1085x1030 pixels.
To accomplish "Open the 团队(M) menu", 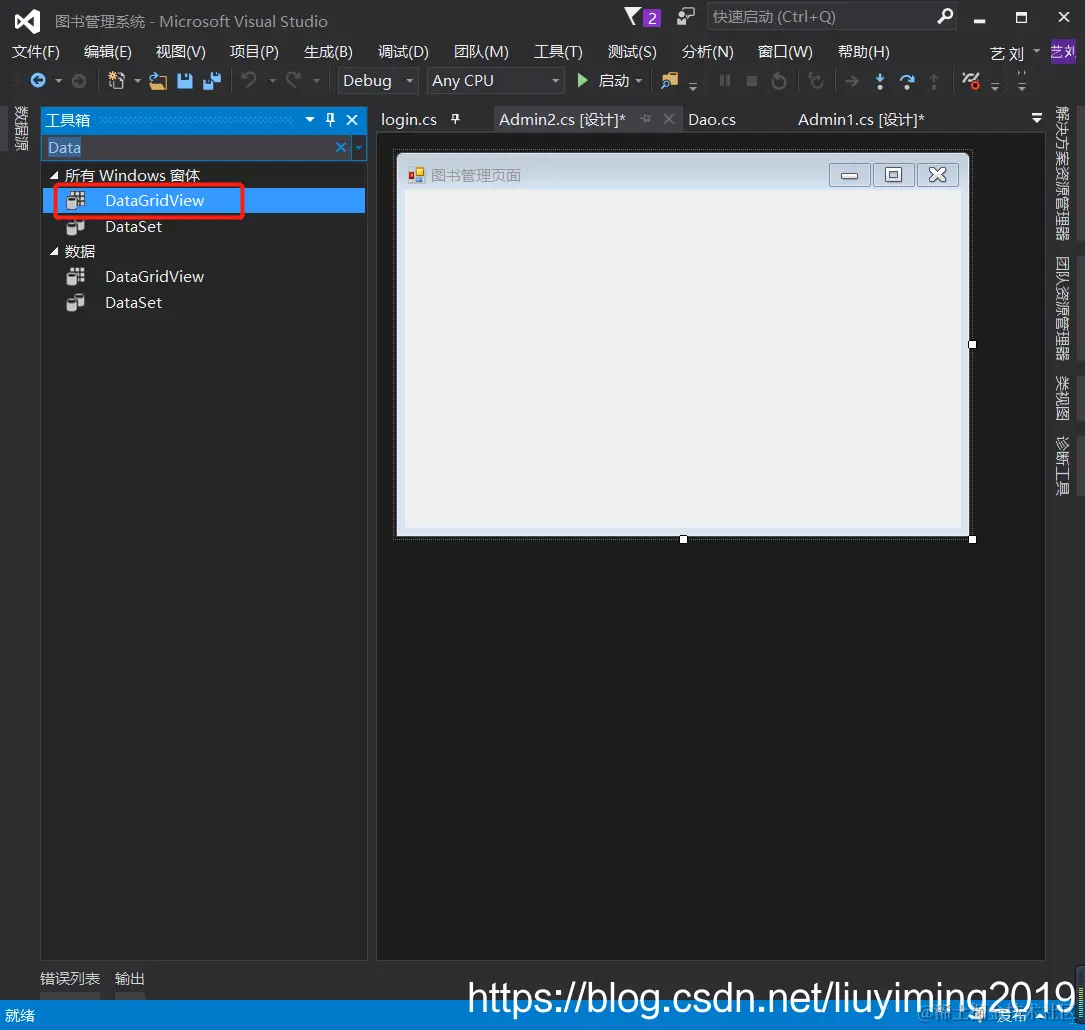I will pos(481,52).
